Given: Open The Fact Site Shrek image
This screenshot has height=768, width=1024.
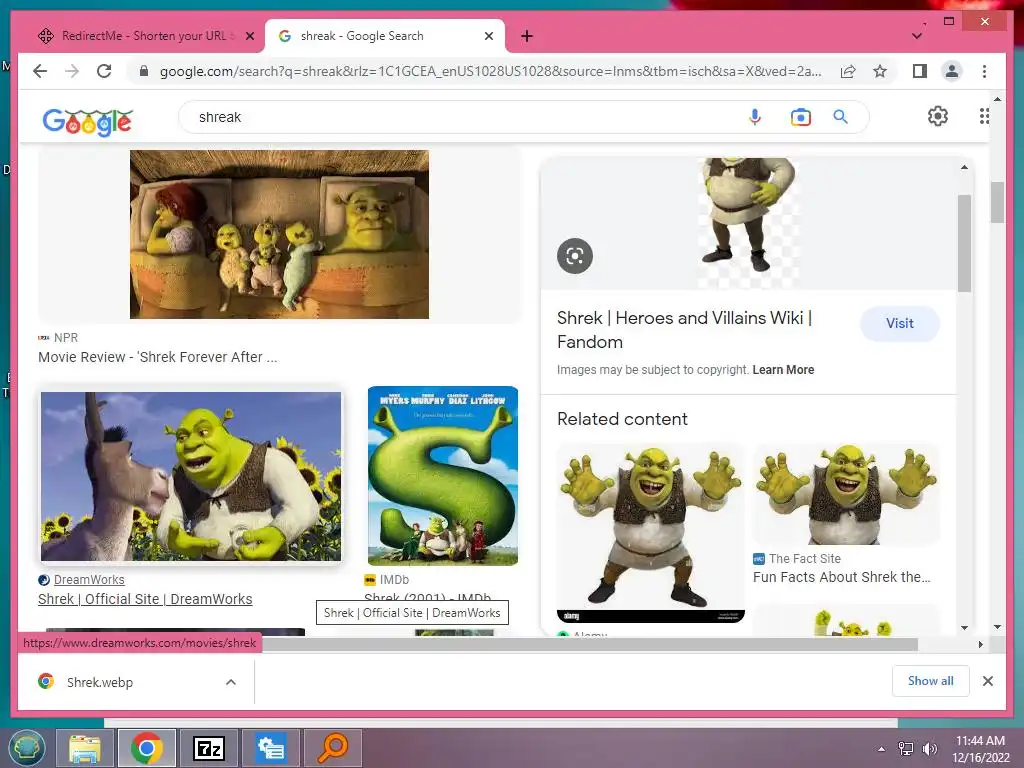Looking at the screenshot, I should point(846,495).
